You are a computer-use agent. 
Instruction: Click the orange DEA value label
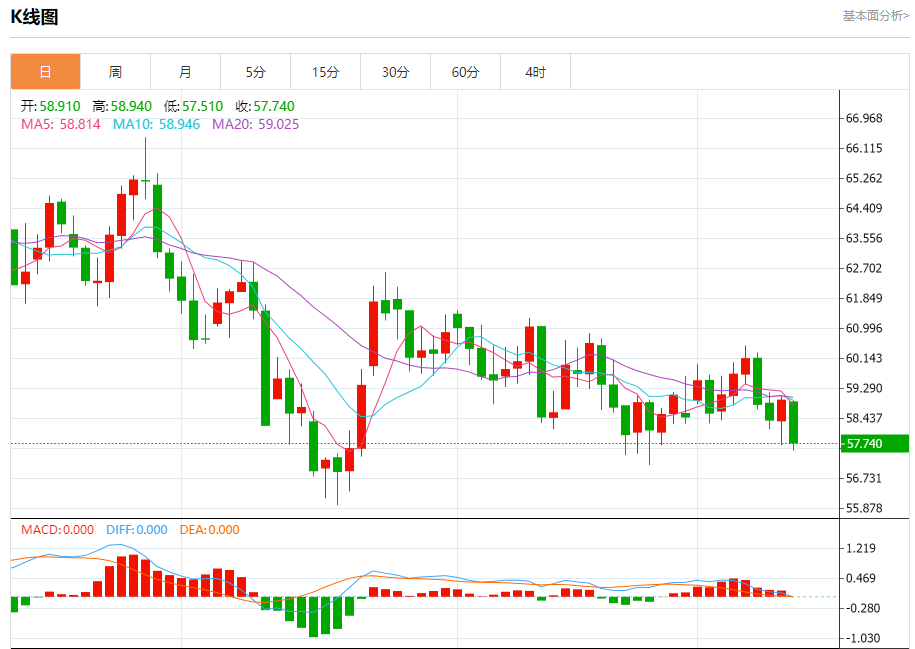209,530
